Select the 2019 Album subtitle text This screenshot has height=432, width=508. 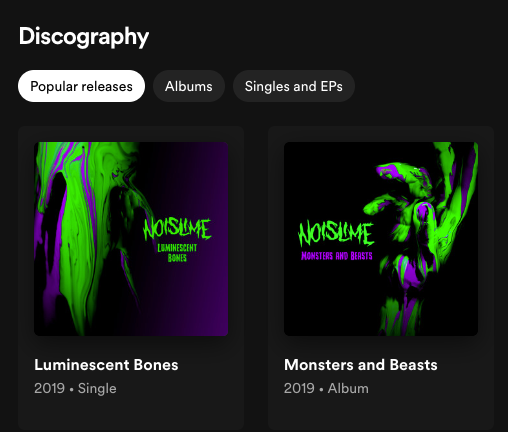click(326, 389)
